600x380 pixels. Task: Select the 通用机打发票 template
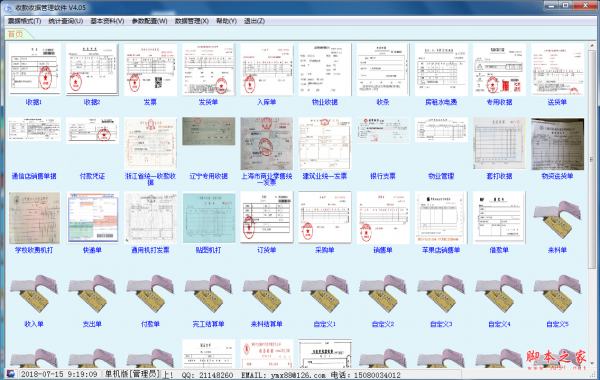click(x=150, y=218)
